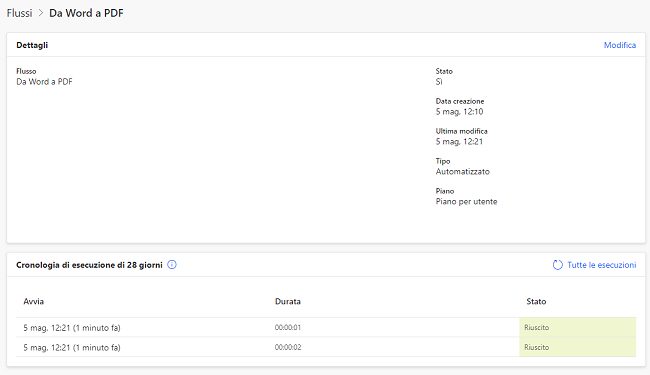Select the Avvia column header

34,301
